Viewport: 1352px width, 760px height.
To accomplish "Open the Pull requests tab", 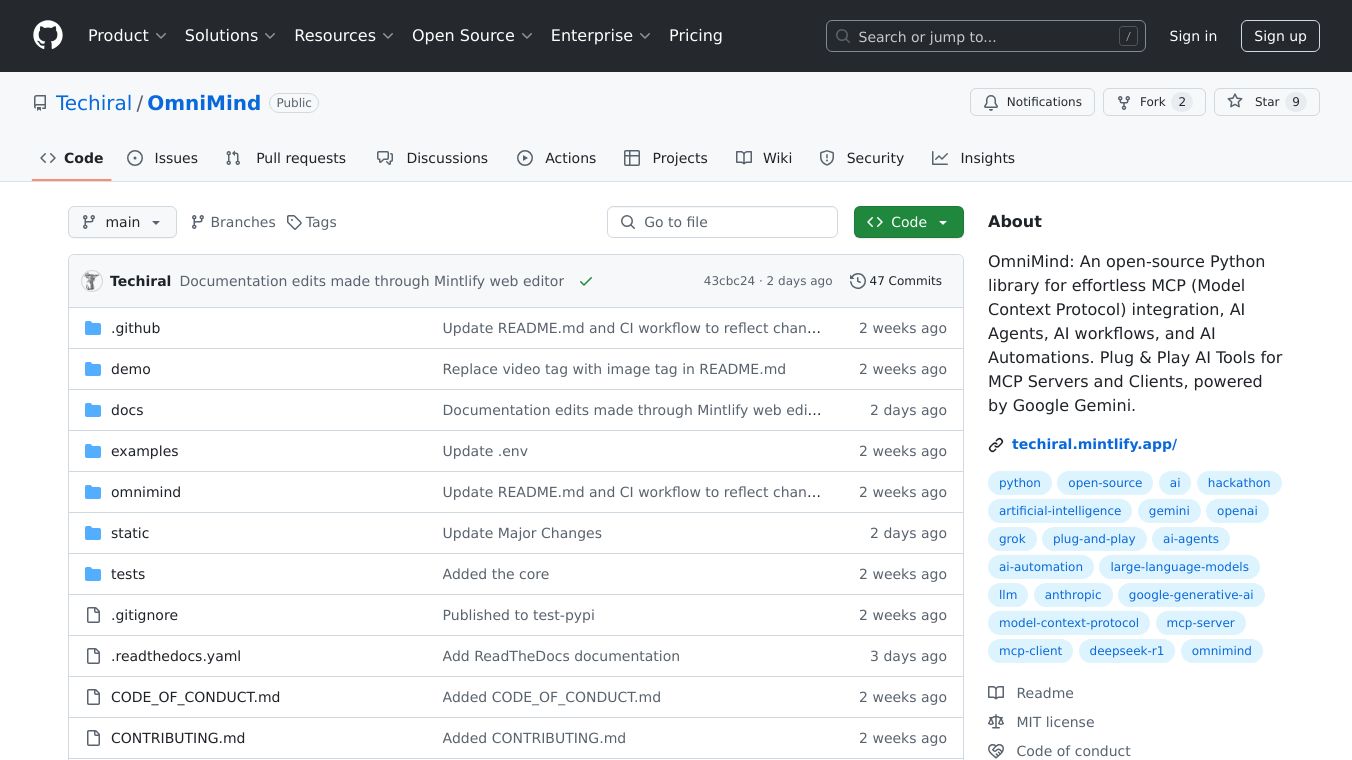I will [286, 158].
